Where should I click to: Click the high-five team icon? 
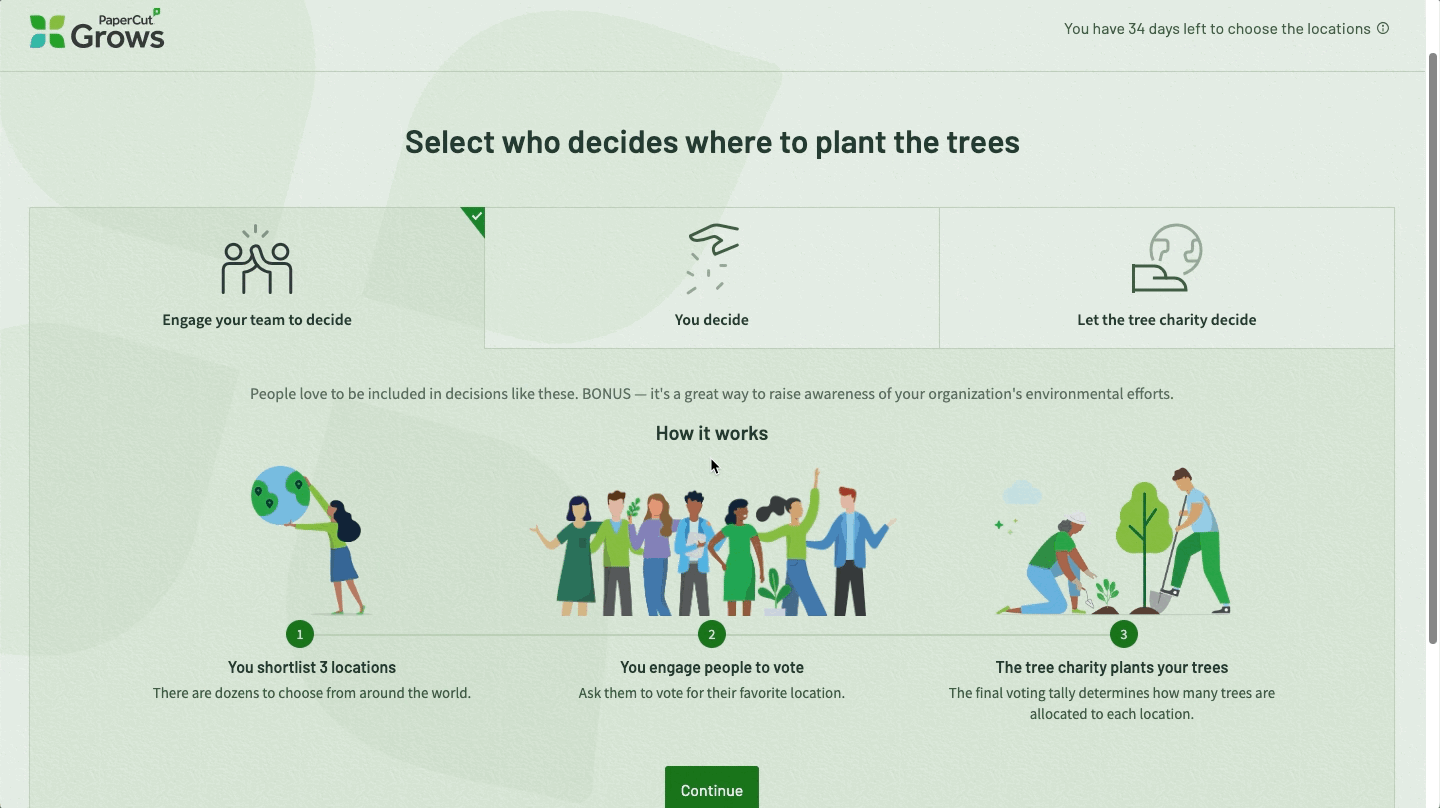coord(257,260)
